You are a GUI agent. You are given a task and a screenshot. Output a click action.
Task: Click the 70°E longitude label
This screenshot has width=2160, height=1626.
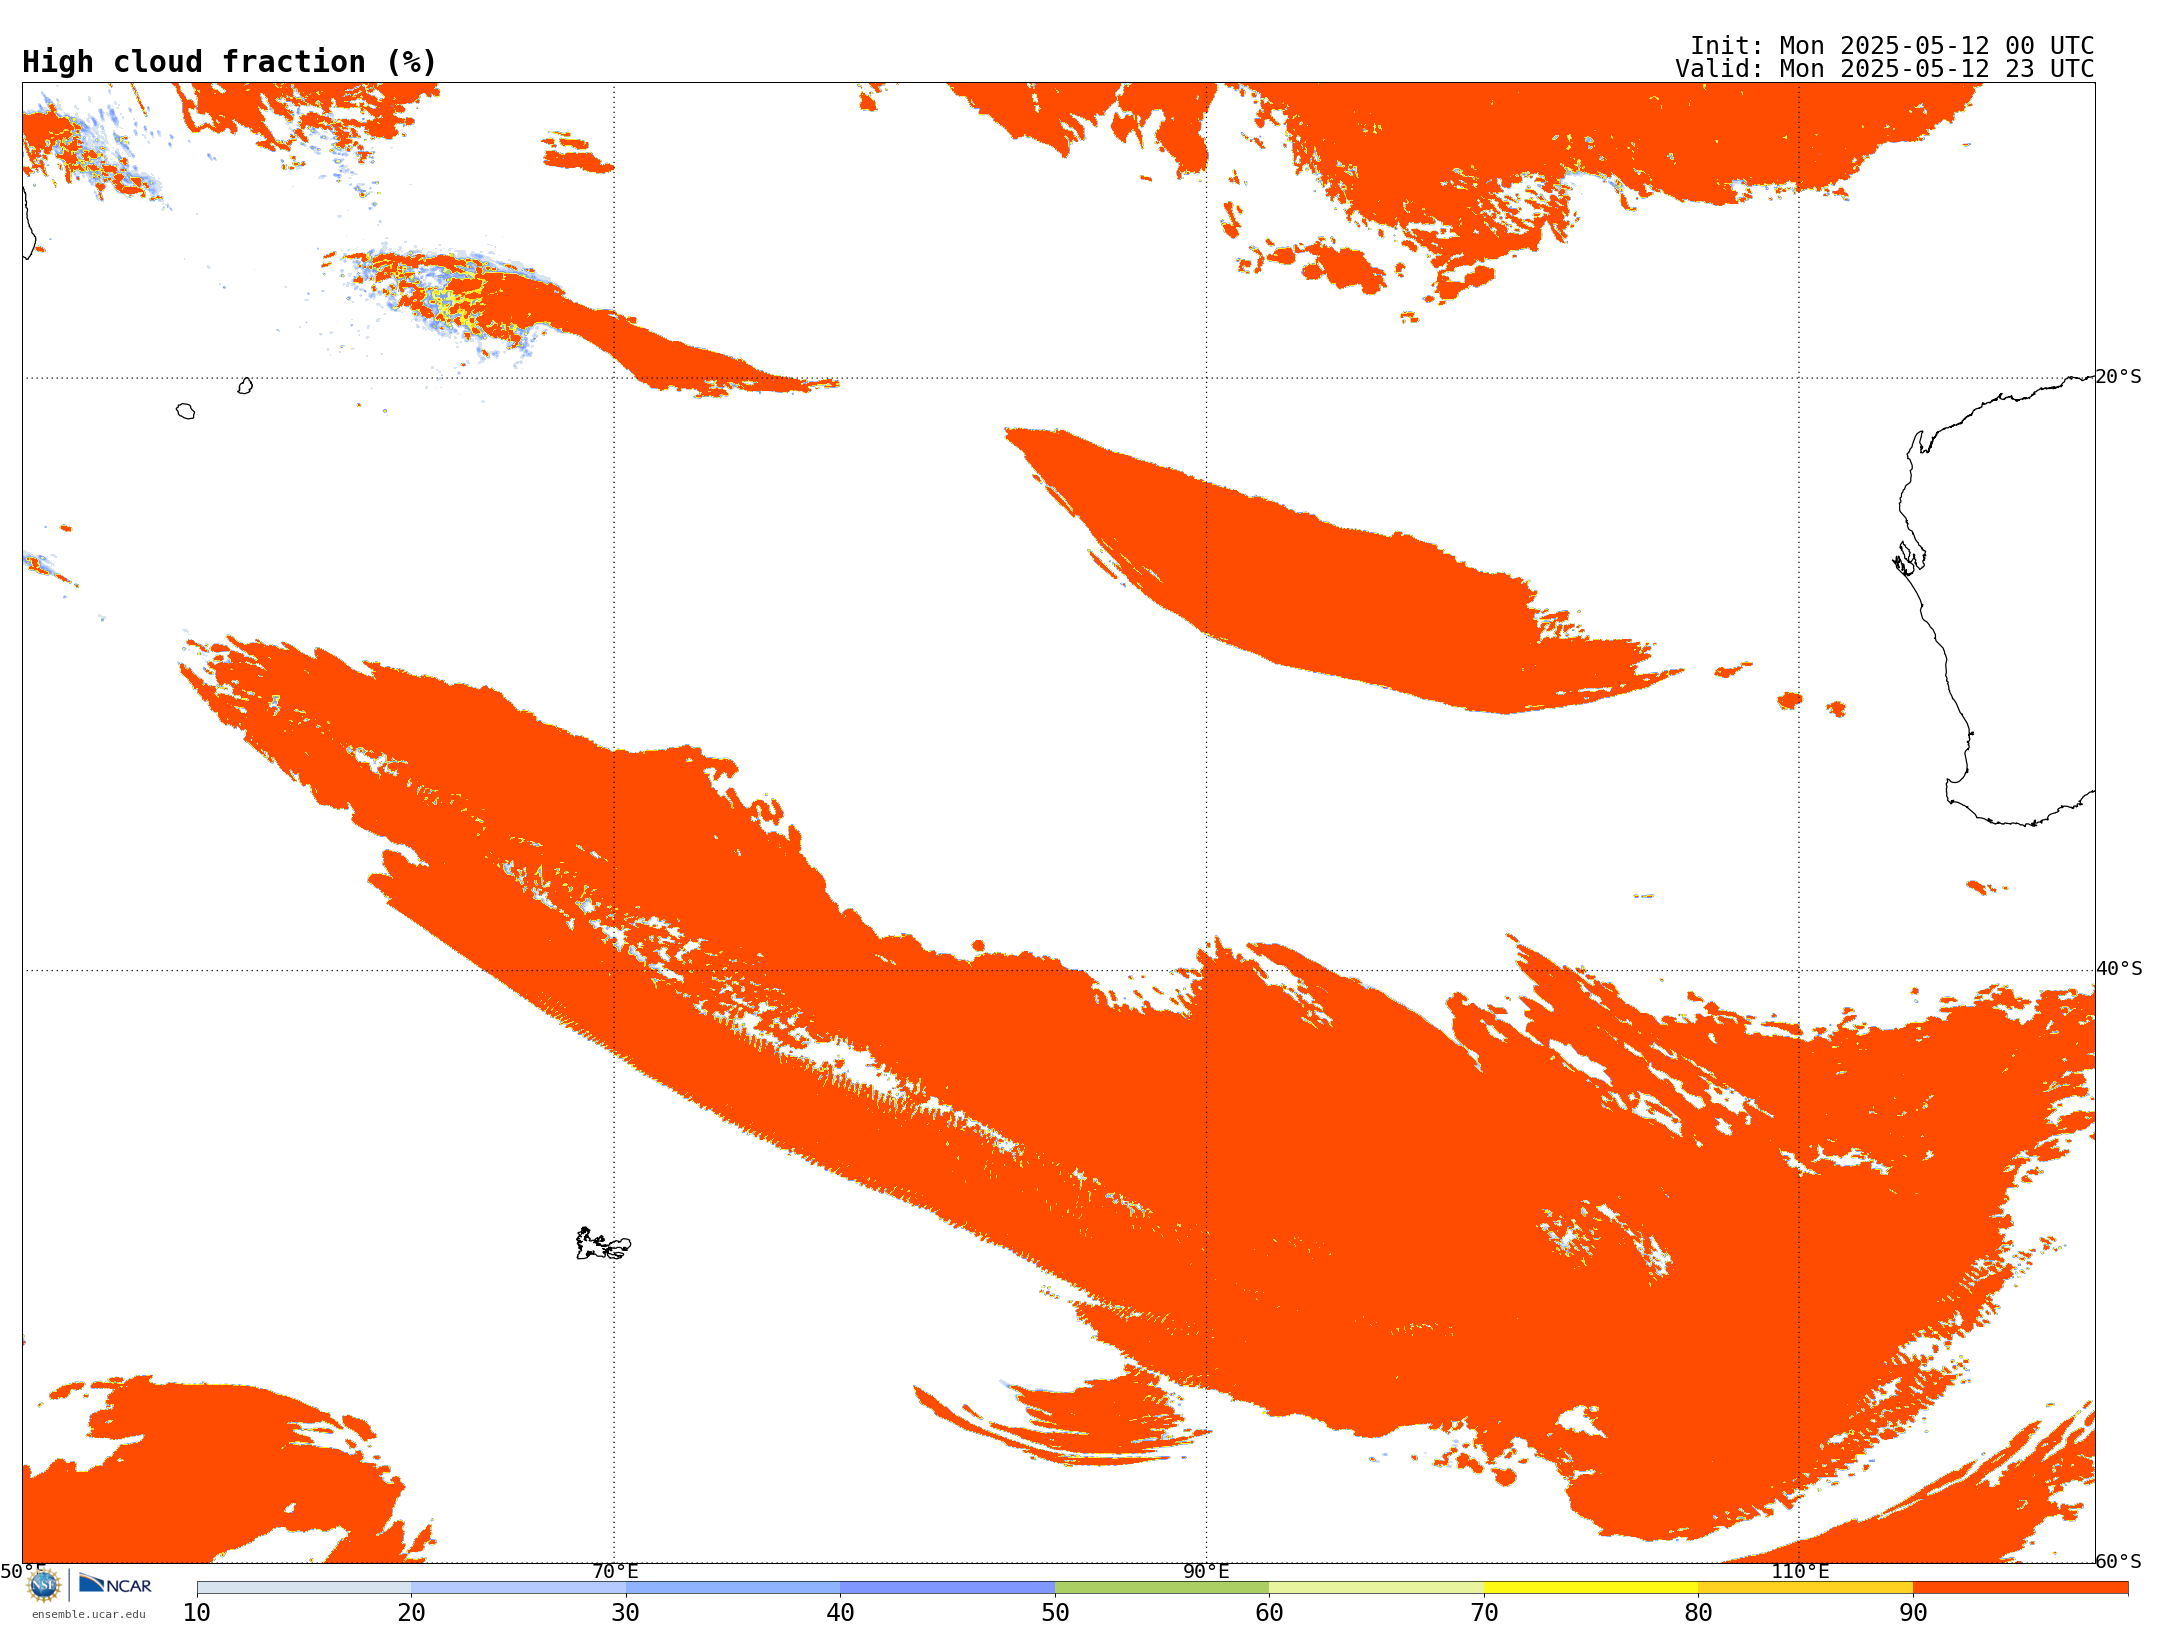614,1571
